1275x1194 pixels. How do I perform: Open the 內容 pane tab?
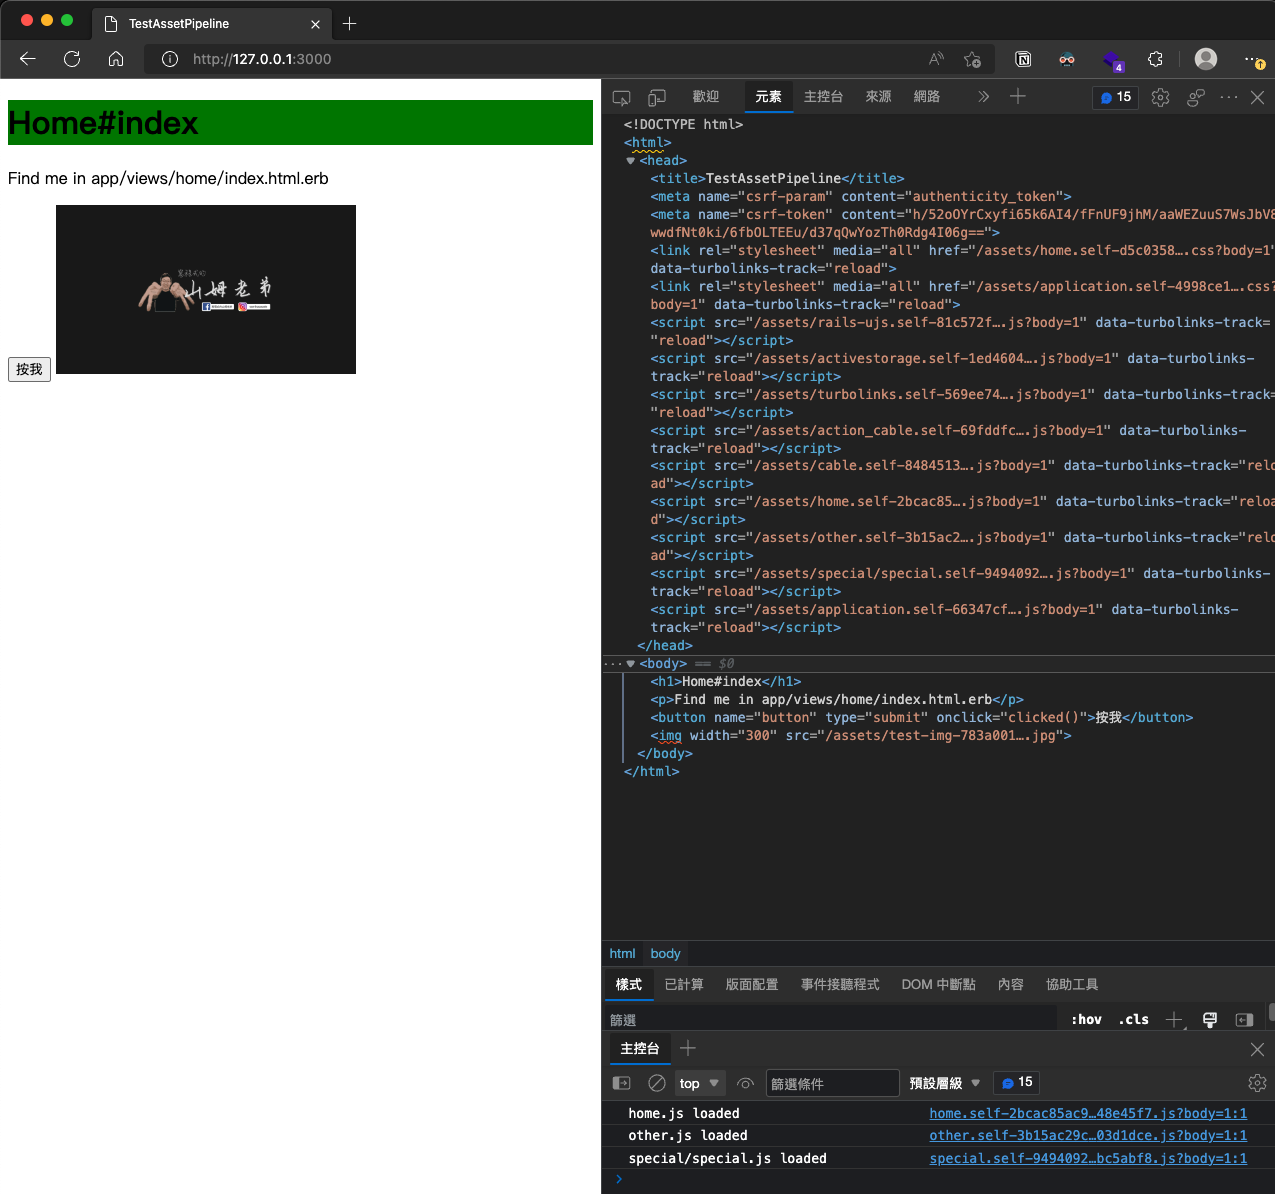(x=1011, y=985)
